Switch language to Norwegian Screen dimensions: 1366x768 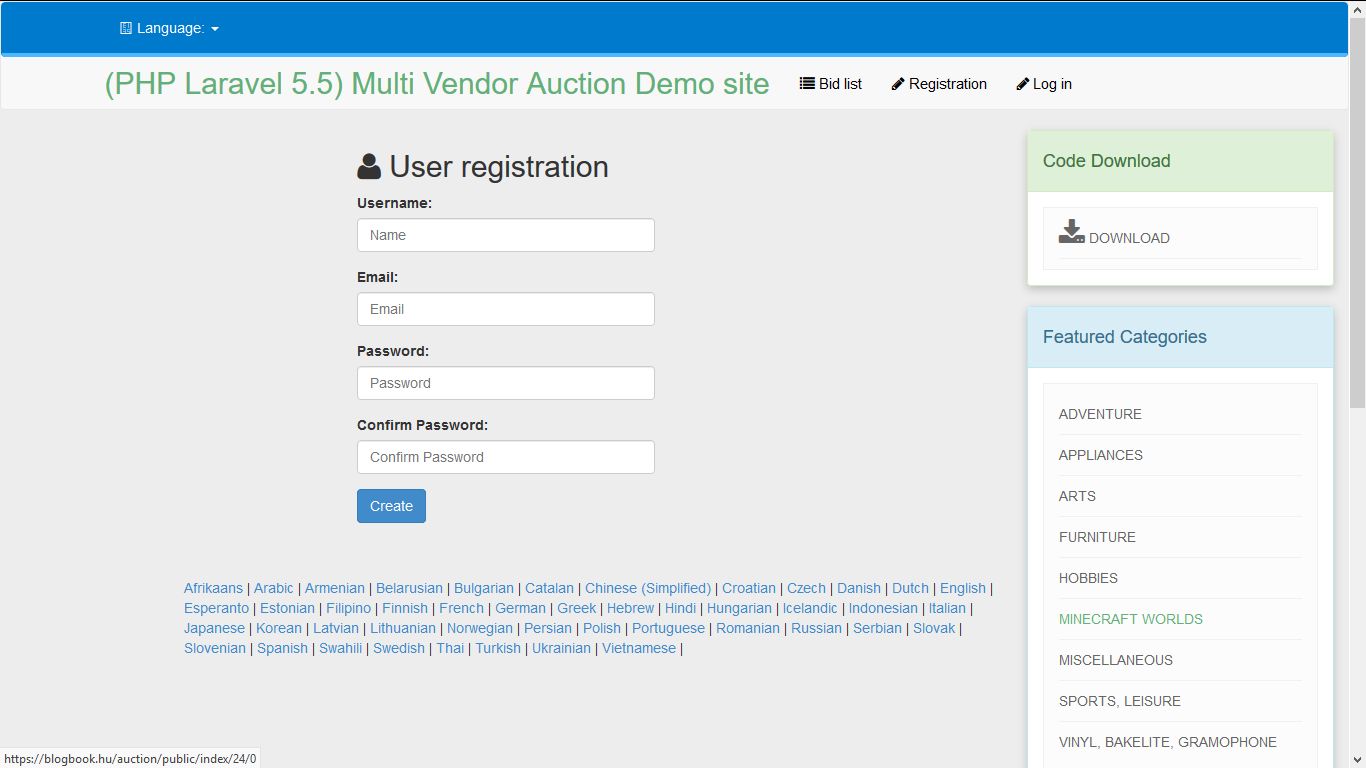(480, 628)
